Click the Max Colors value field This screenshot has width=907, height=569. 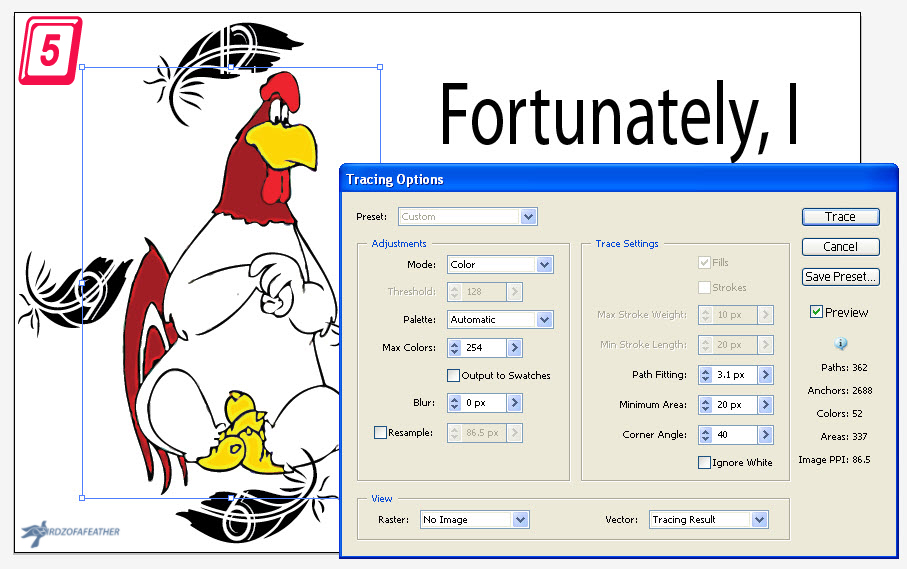(485, 348)
